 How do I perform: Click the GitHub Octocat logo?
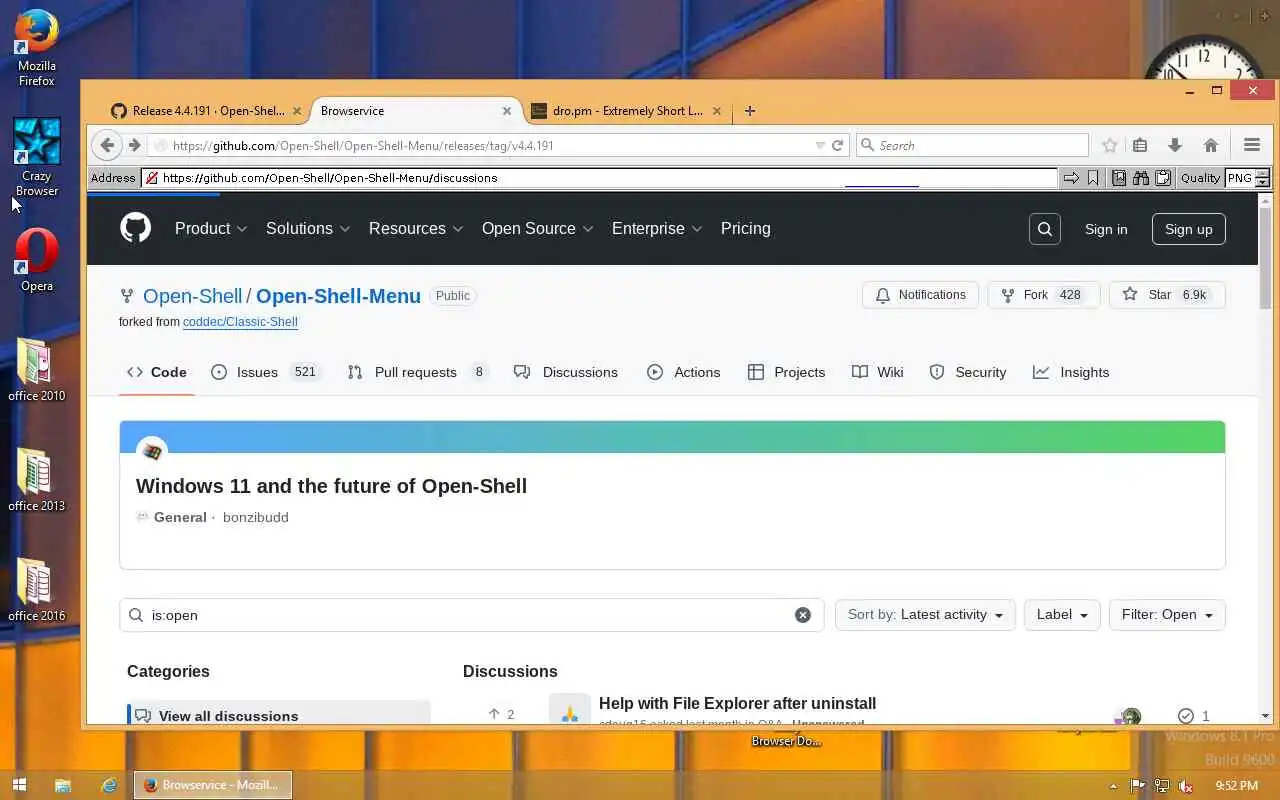(136, 228)
